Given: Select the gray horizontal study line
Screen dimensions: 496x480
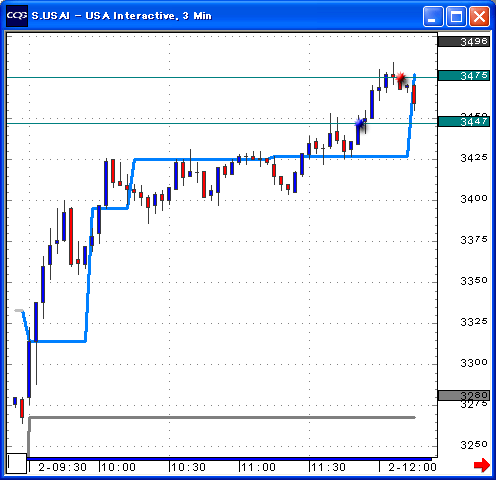Looking at the screenshot, I should click(x=222, y=417).
